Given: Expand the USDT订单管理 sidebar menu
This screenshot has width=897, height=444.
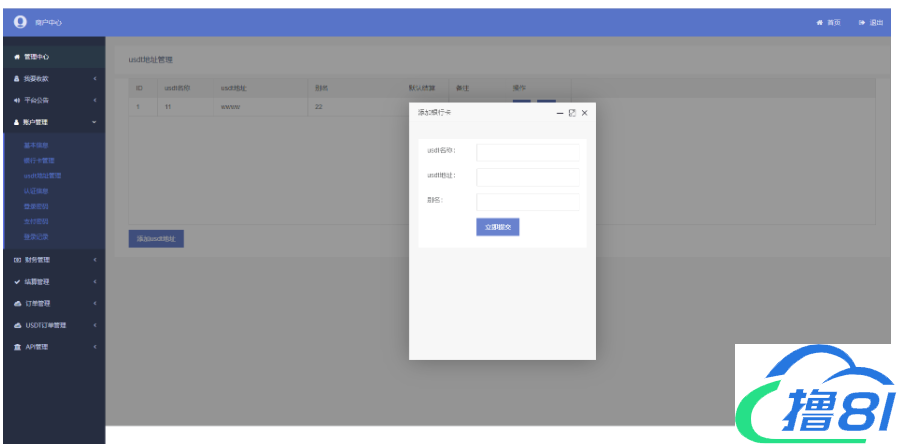Looking at the screenshot, I should point(95,325).
